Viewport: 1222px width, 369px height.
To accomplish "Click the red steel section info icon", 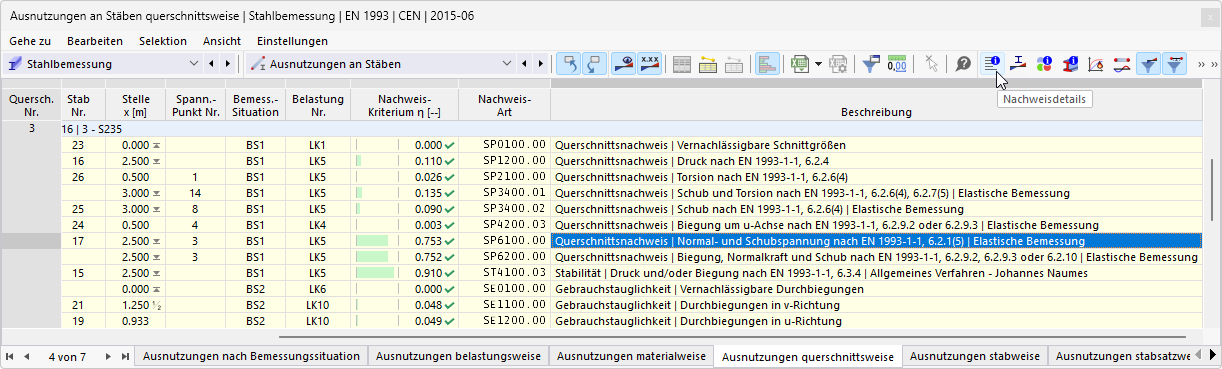I will coord(1070,64).
